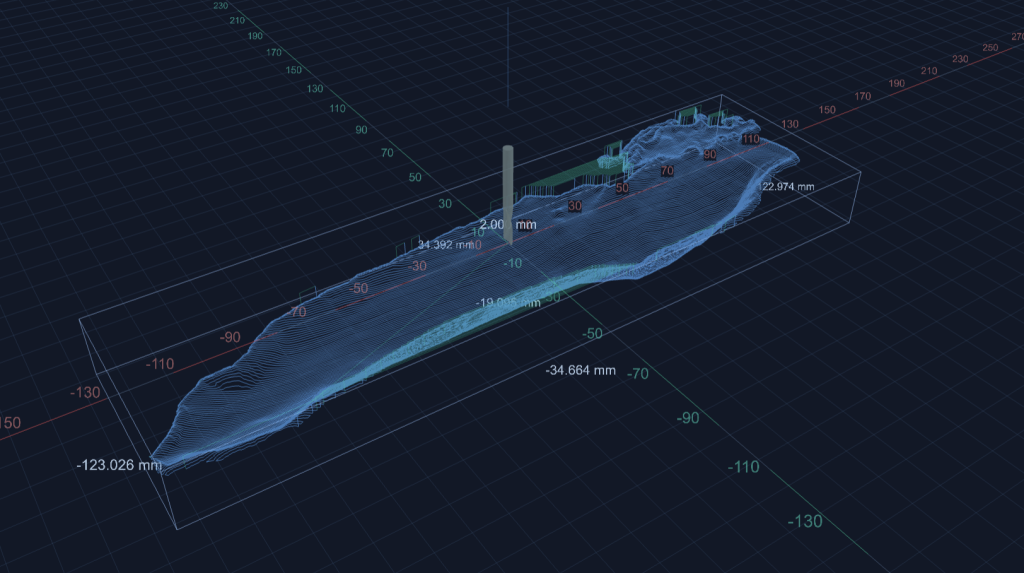Click the red '30' label on the toolpath
1024x573 pixels.
click(x=575, y=206)
